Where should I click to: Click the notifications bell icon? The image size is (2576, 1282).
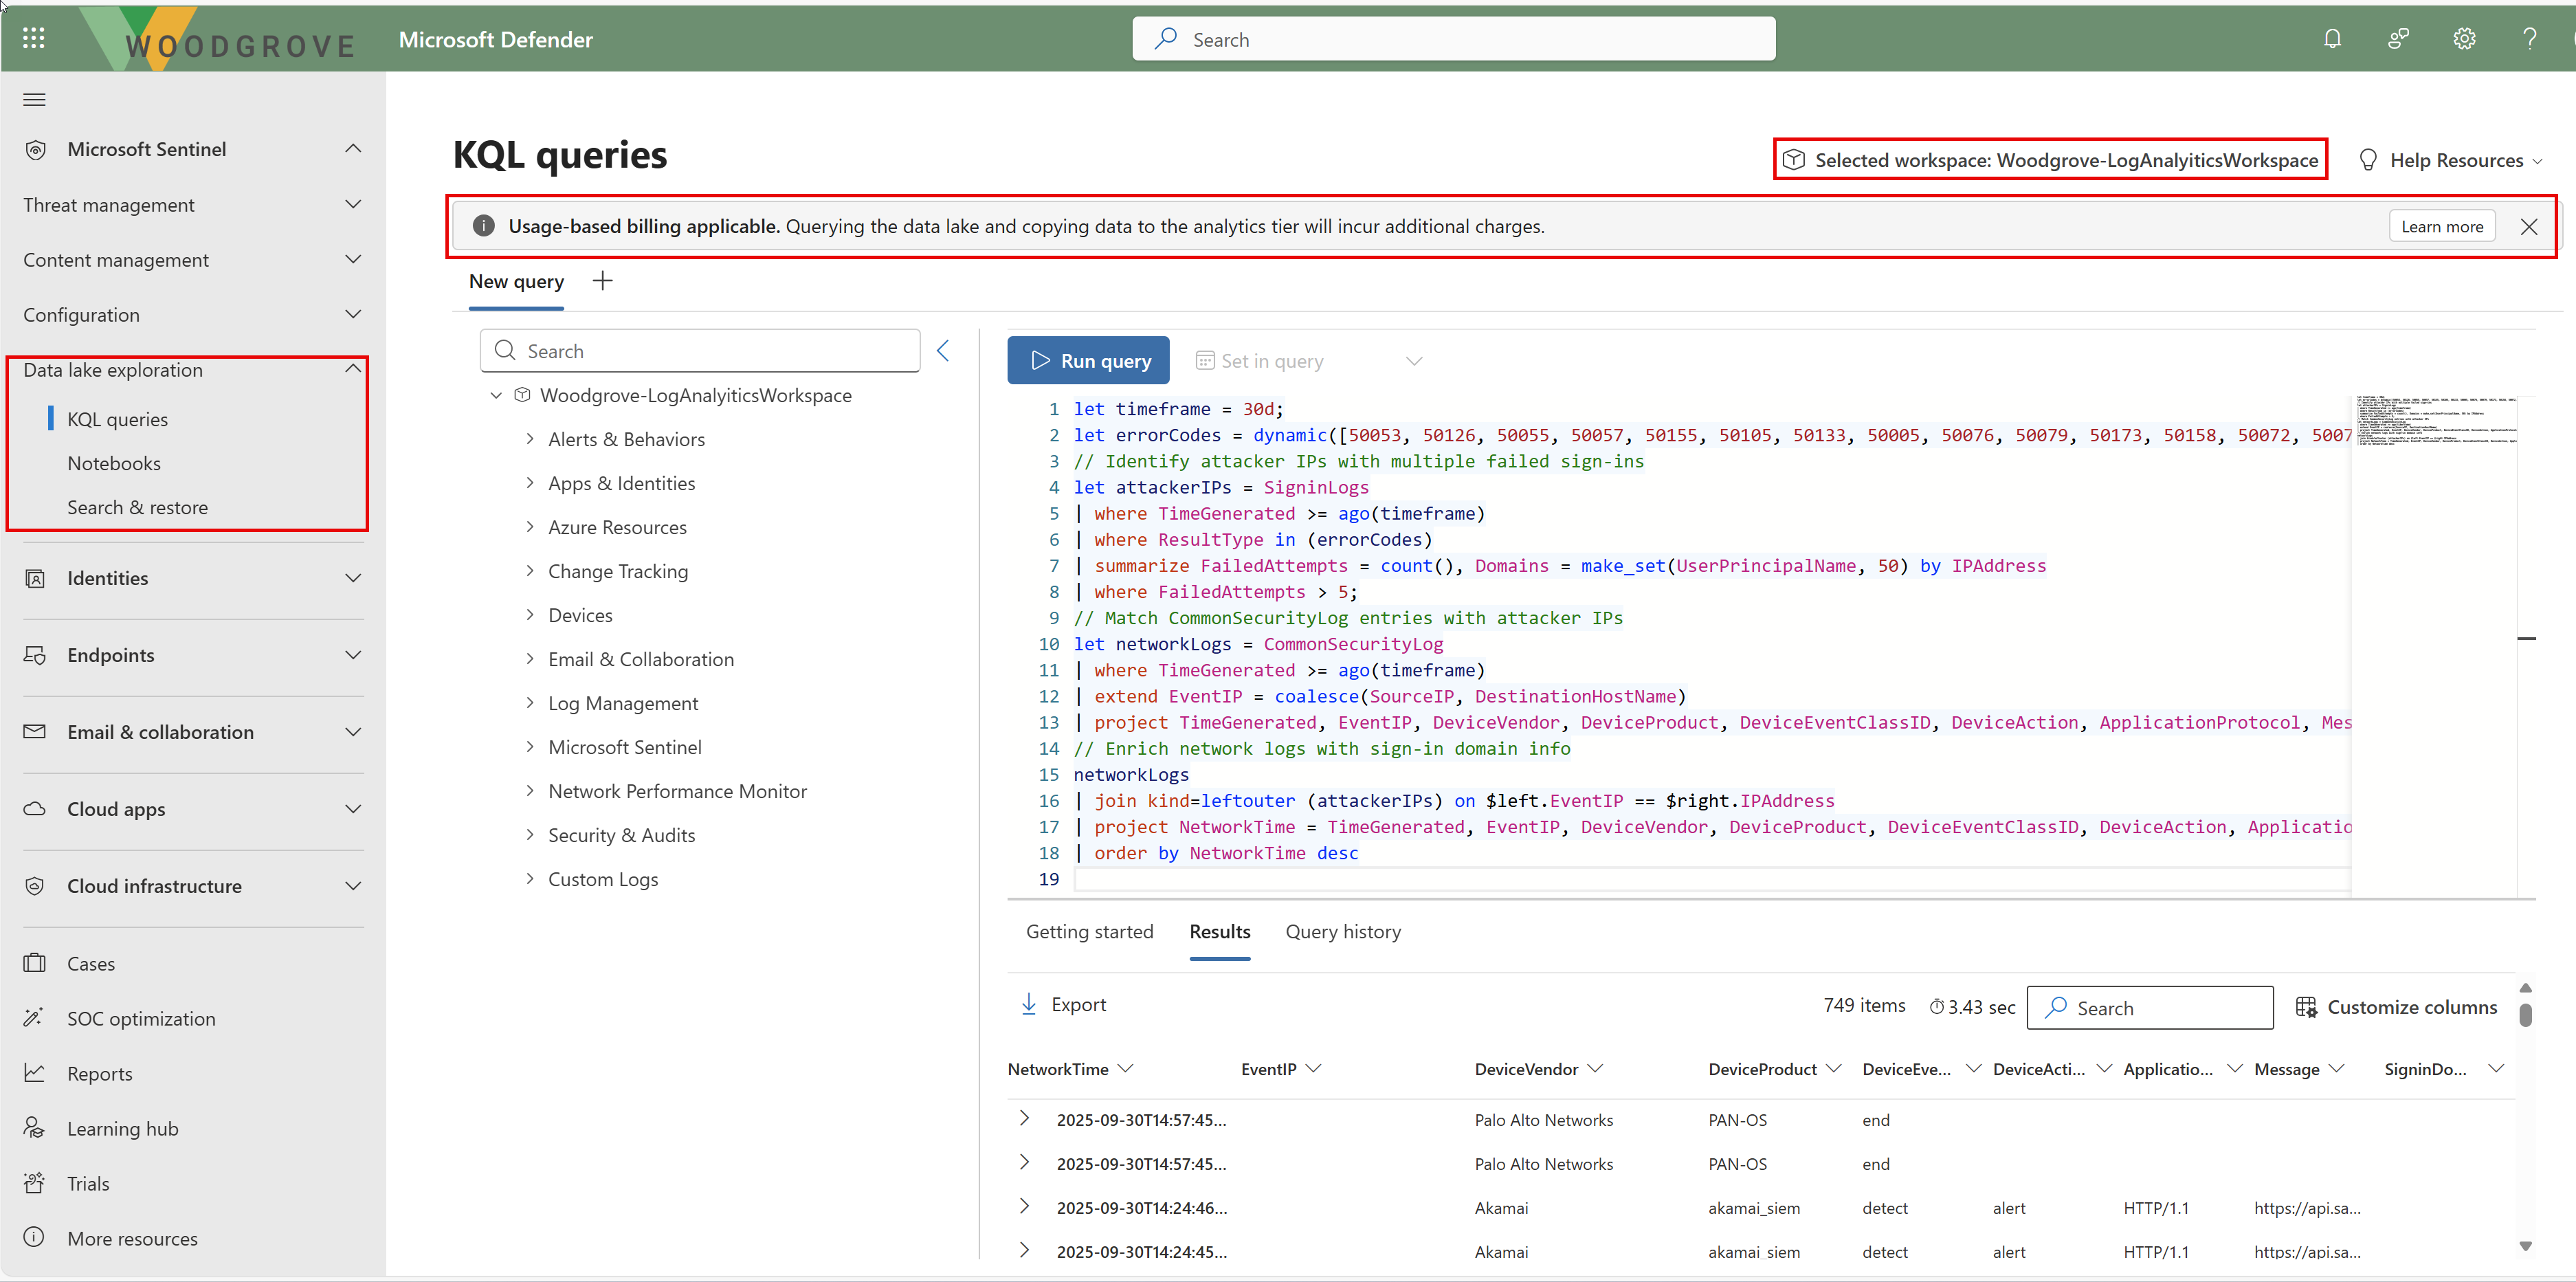point(2332,39)
